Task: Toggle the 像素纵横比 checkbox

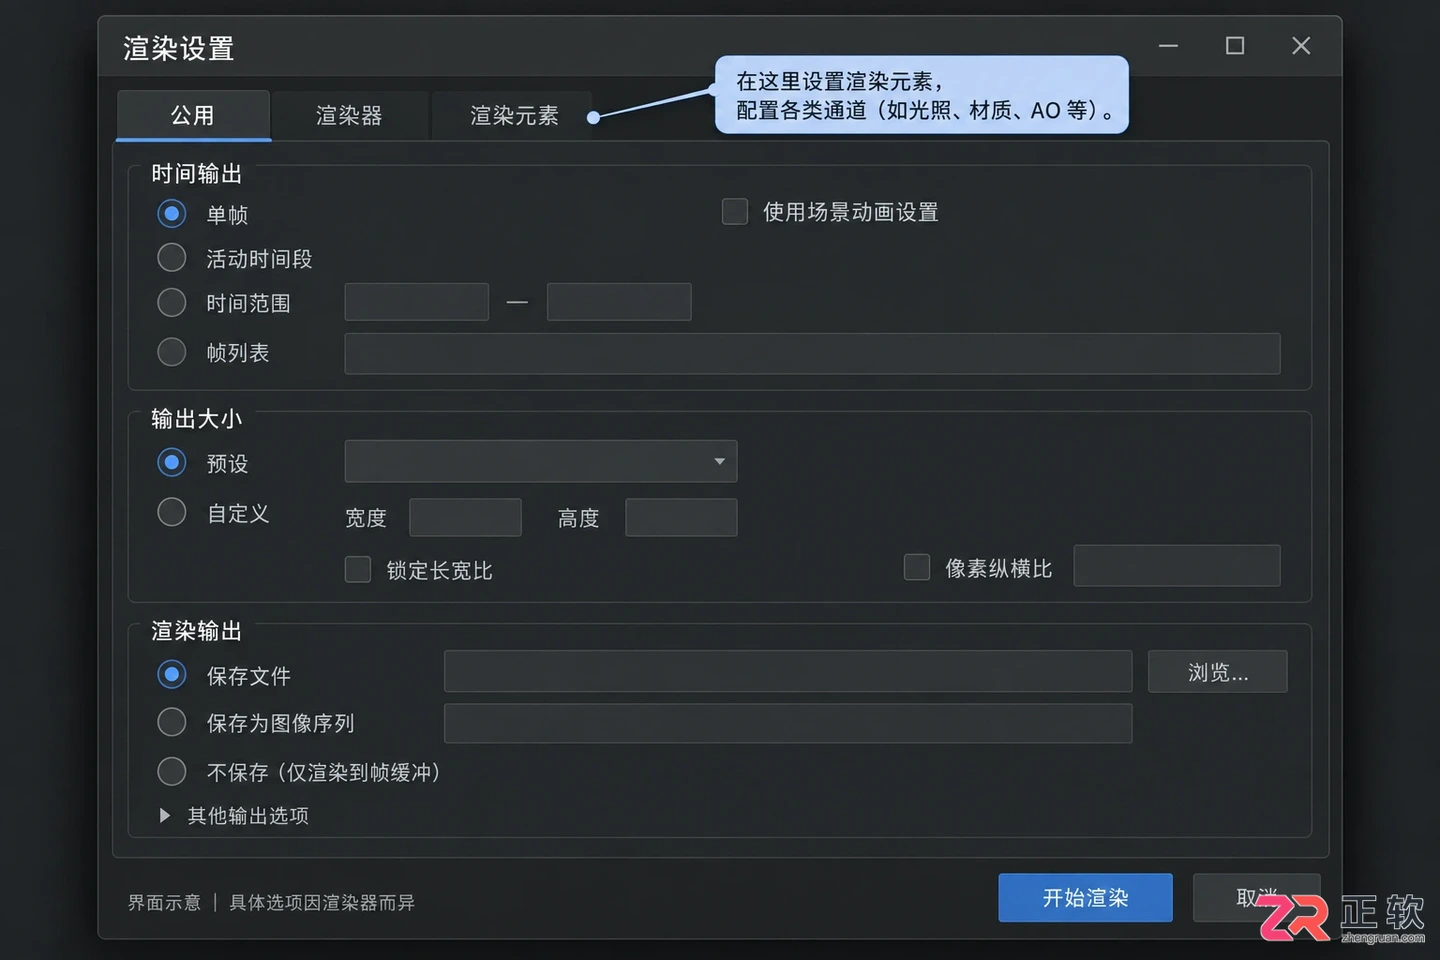Action: coord(917,568)
